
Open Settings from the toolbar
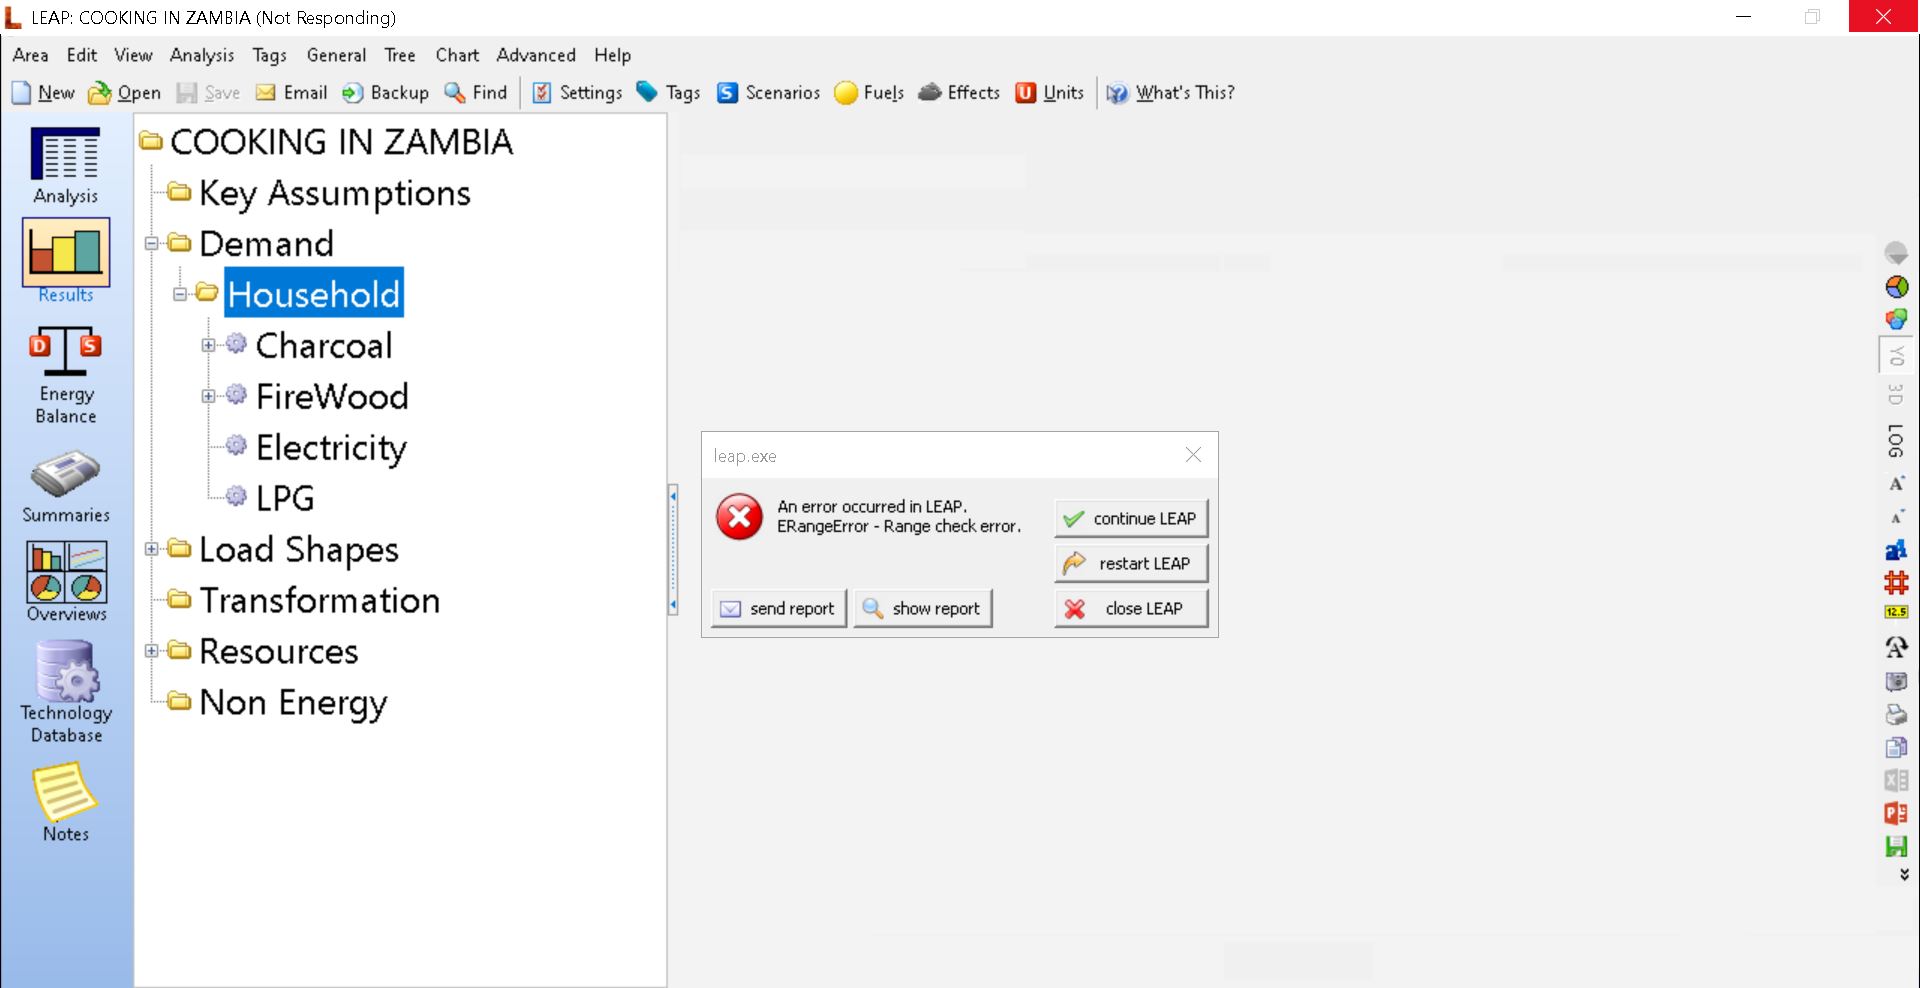[x=577, y=93]
